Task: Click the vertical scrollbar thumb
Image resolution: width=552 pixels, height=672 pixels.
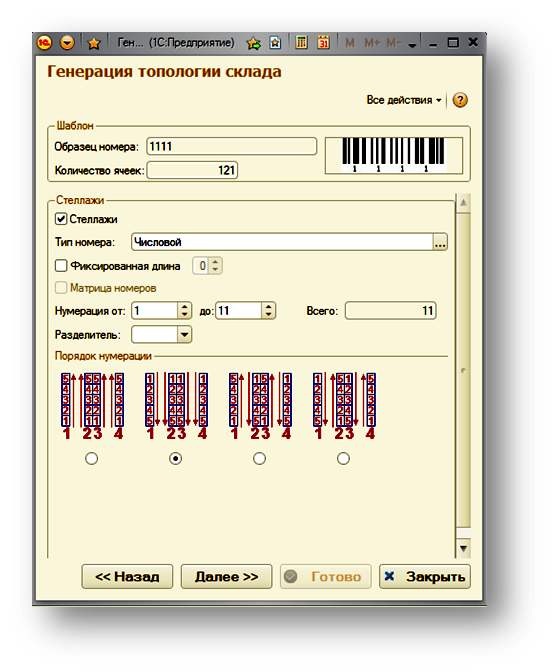Action: coord(463,370)
